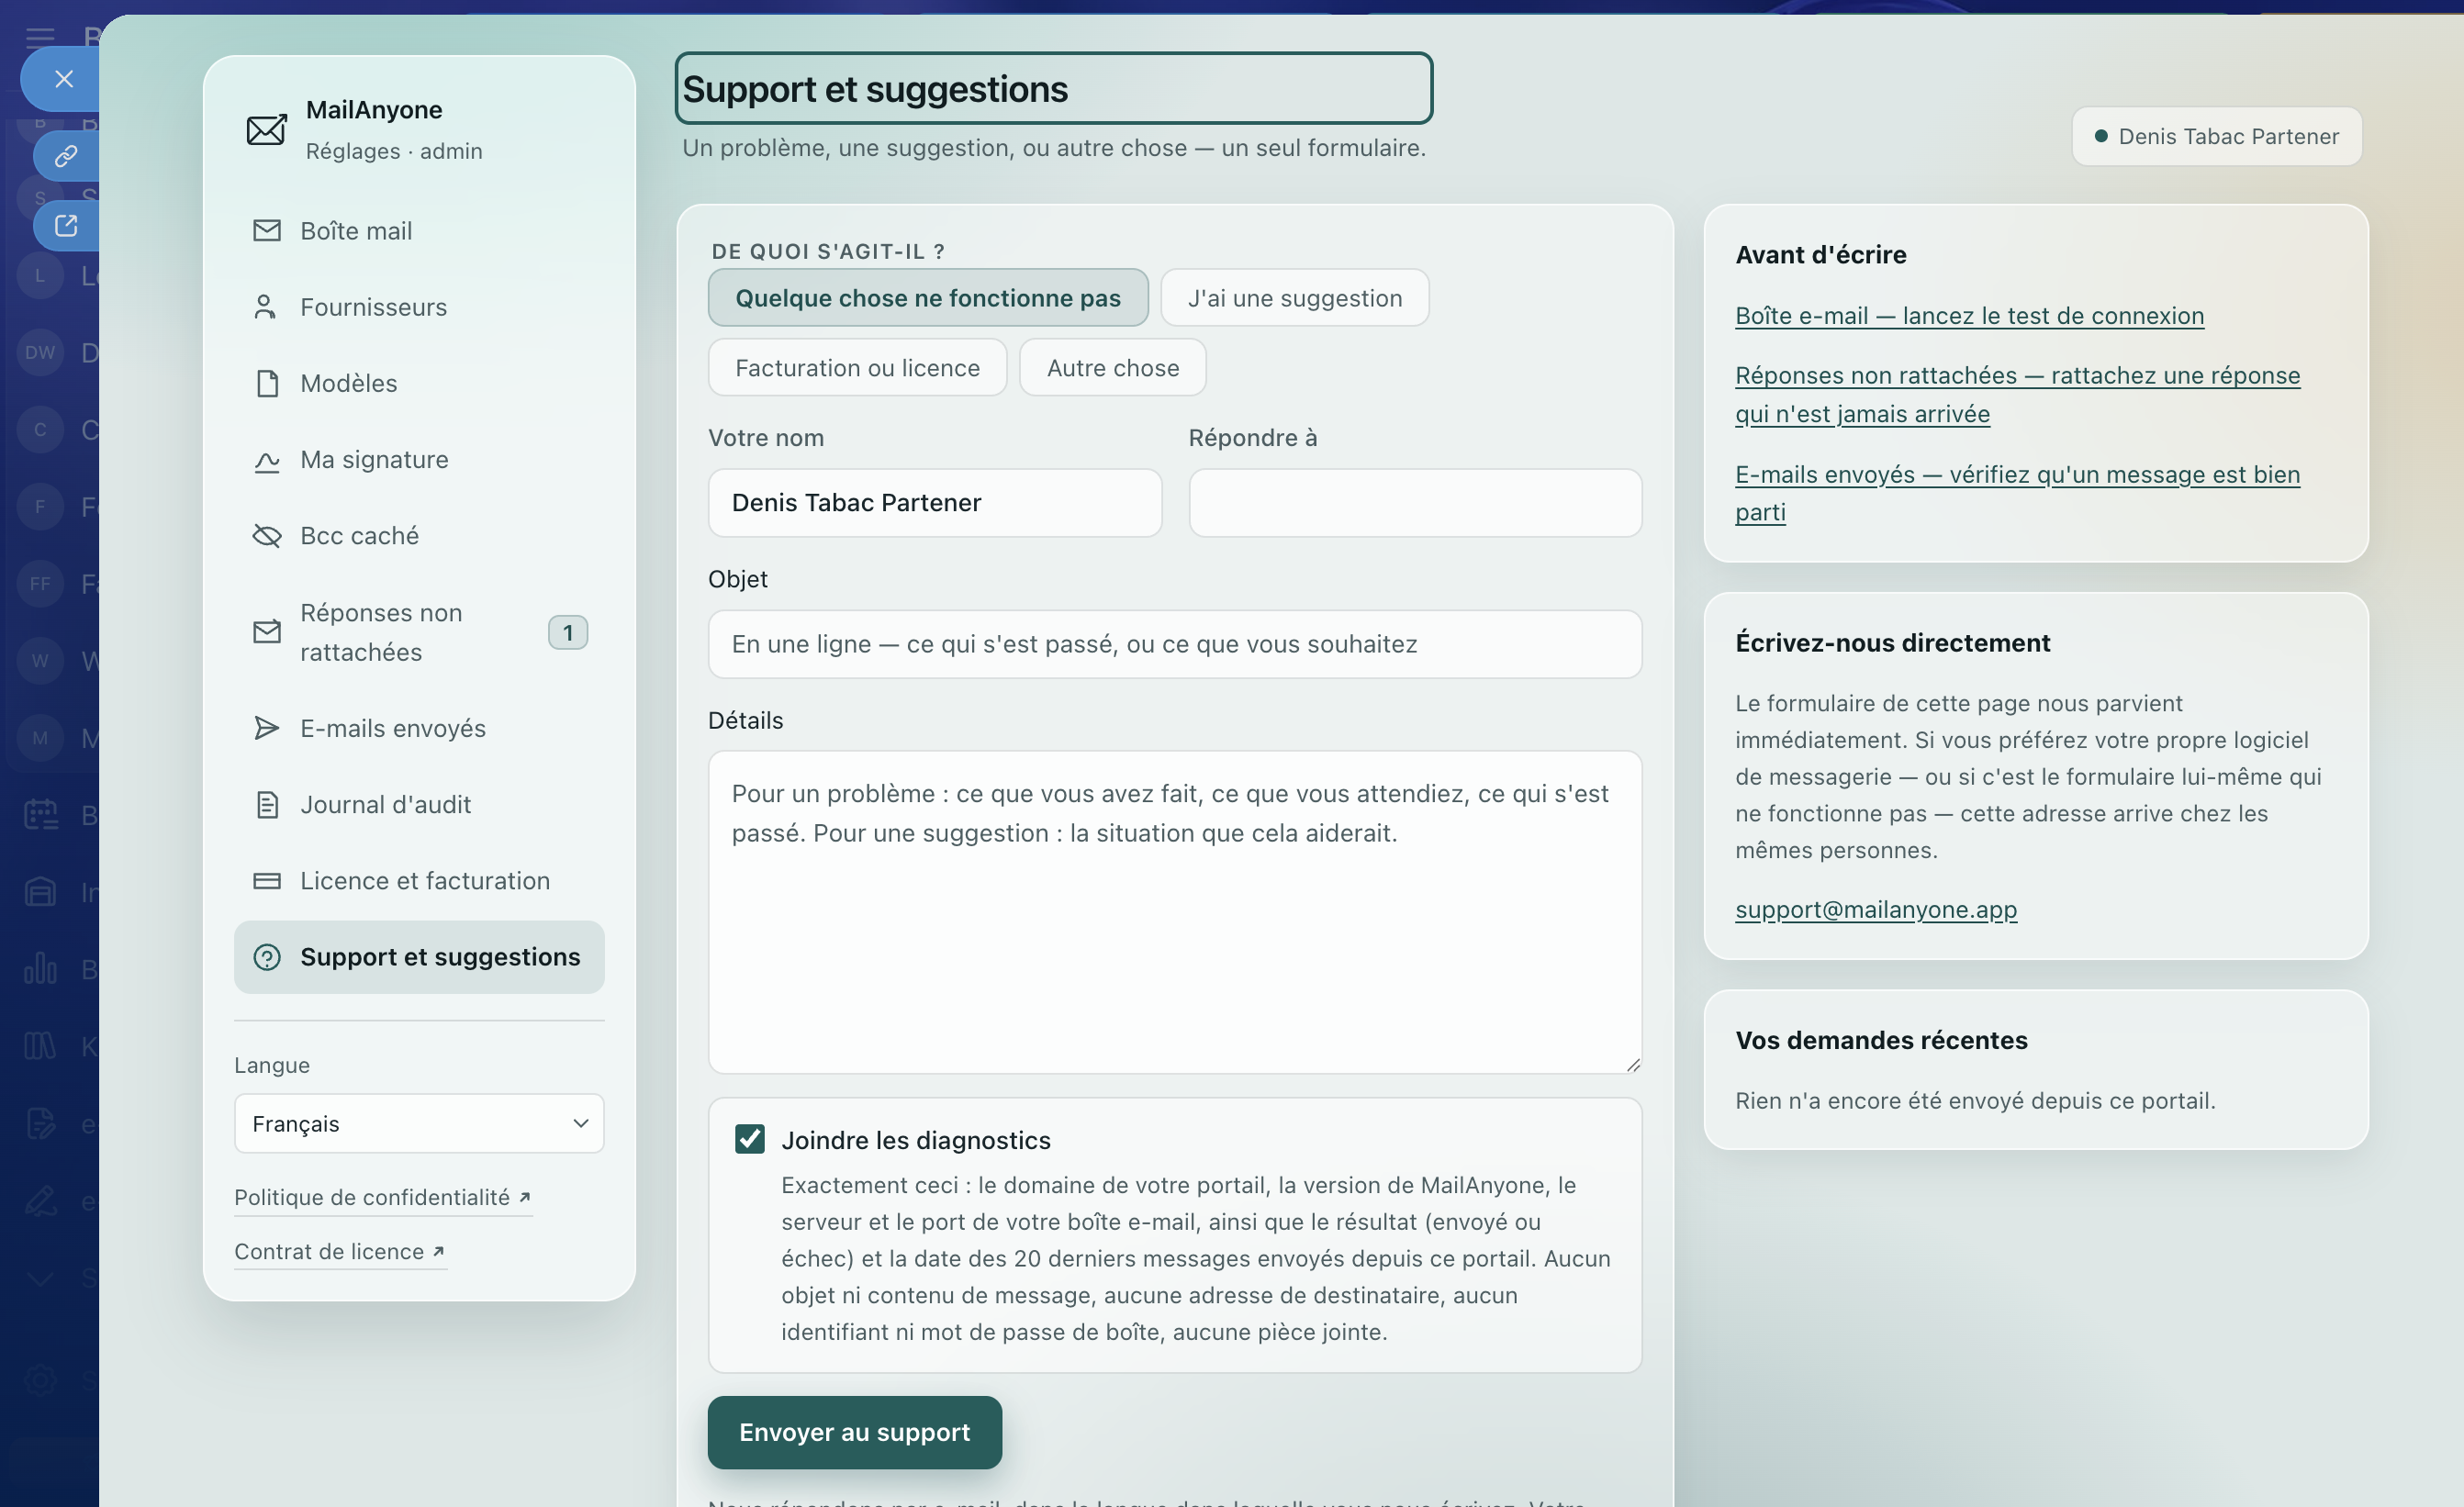
Task: Click the chain link icon button
Action: [x=66, y=156]
